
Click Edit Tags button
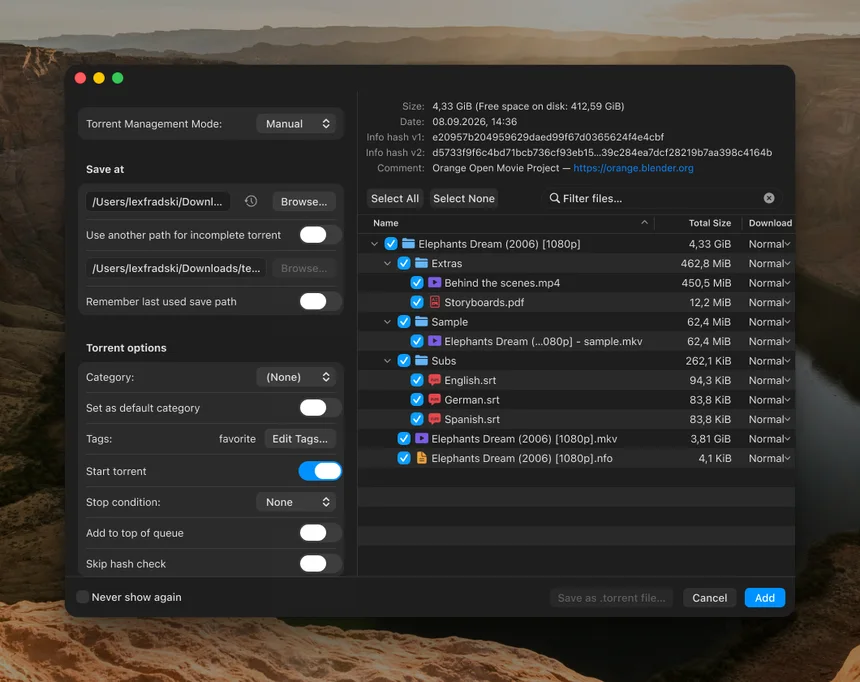(300, 438)
